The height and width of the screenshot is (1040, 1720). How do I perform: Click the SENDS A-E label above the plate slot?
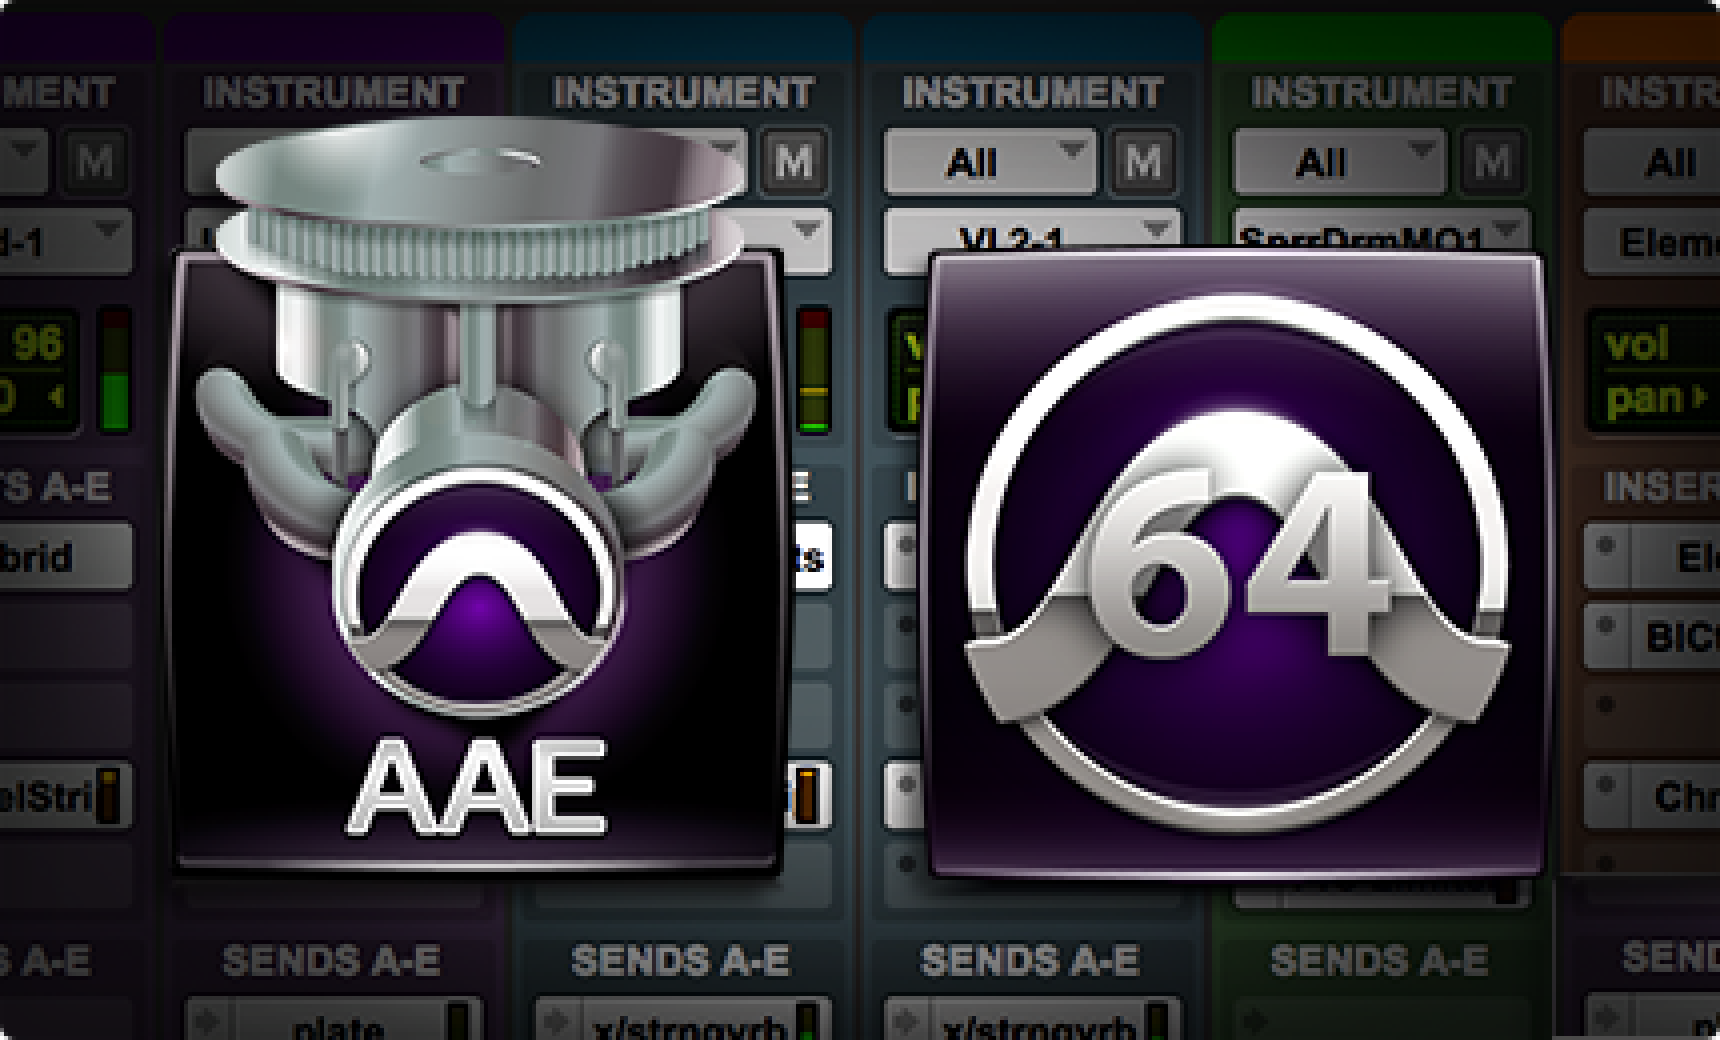tap(332, 960)
